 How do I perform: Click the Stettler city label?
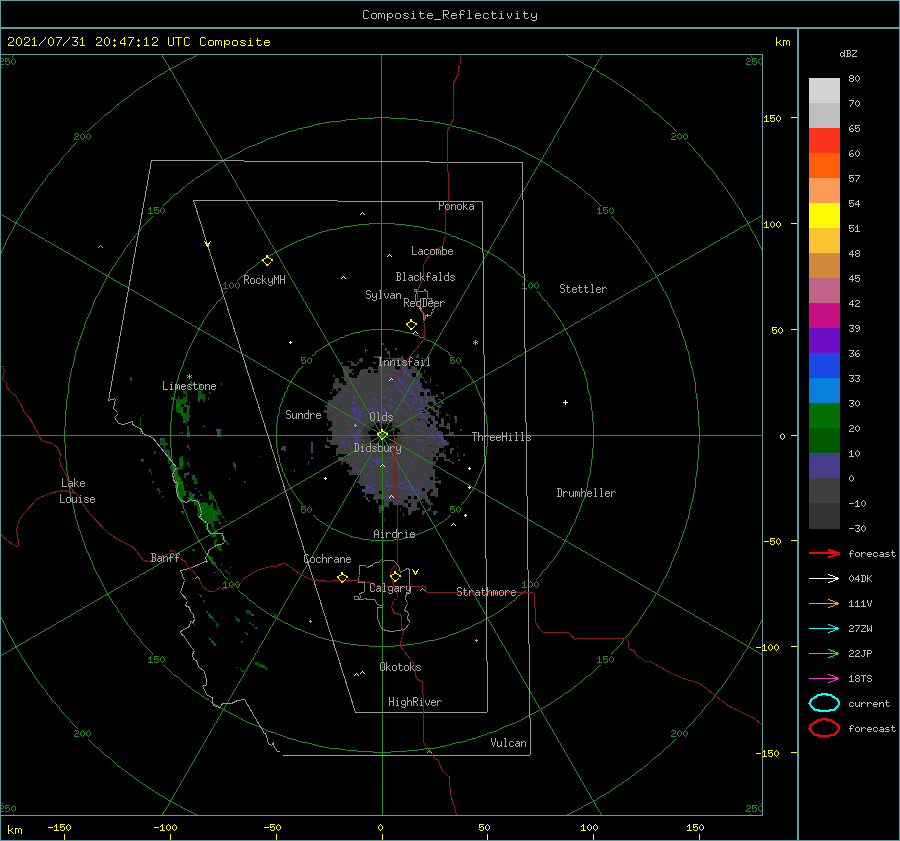(x=583, y=289)
